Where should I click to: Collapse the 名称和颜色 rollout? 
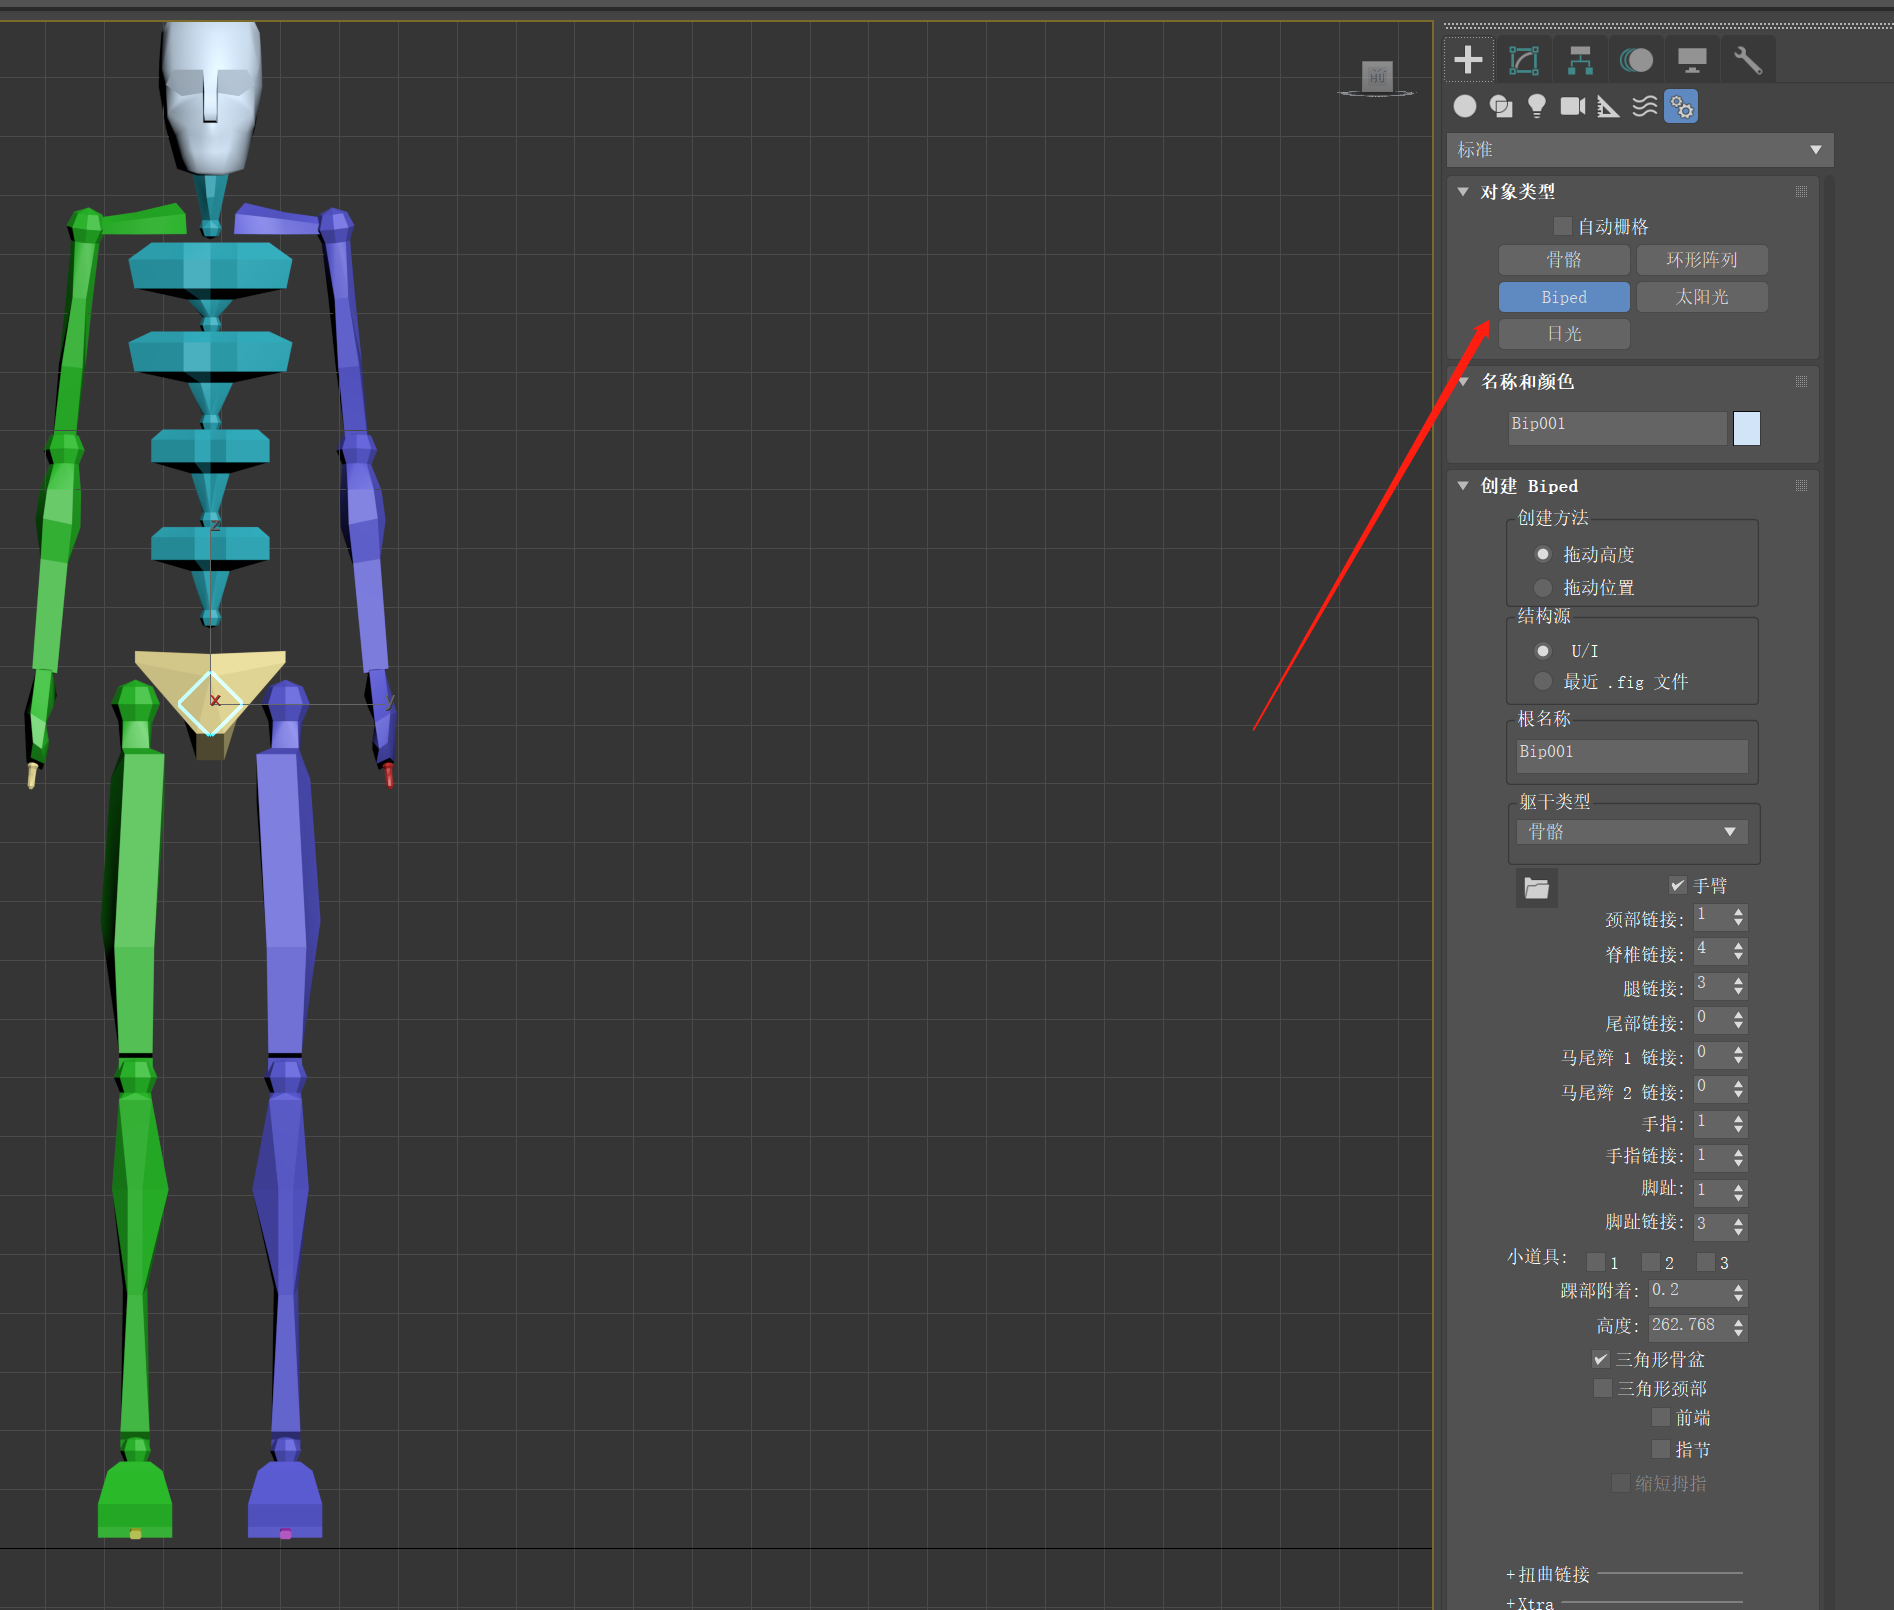pyautogui.click(x=1463, y=381)
